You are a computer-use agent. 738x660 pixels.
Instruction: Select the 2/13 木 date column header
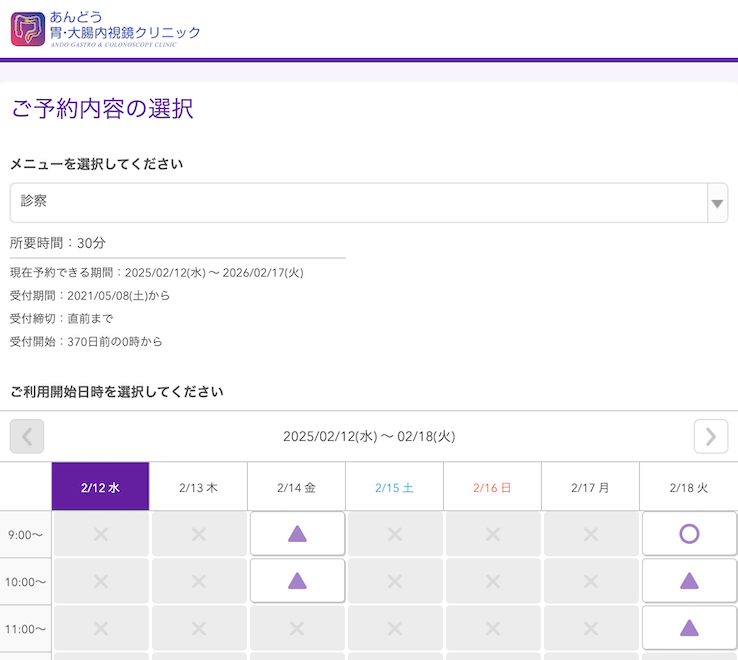(x=198, y=487)
